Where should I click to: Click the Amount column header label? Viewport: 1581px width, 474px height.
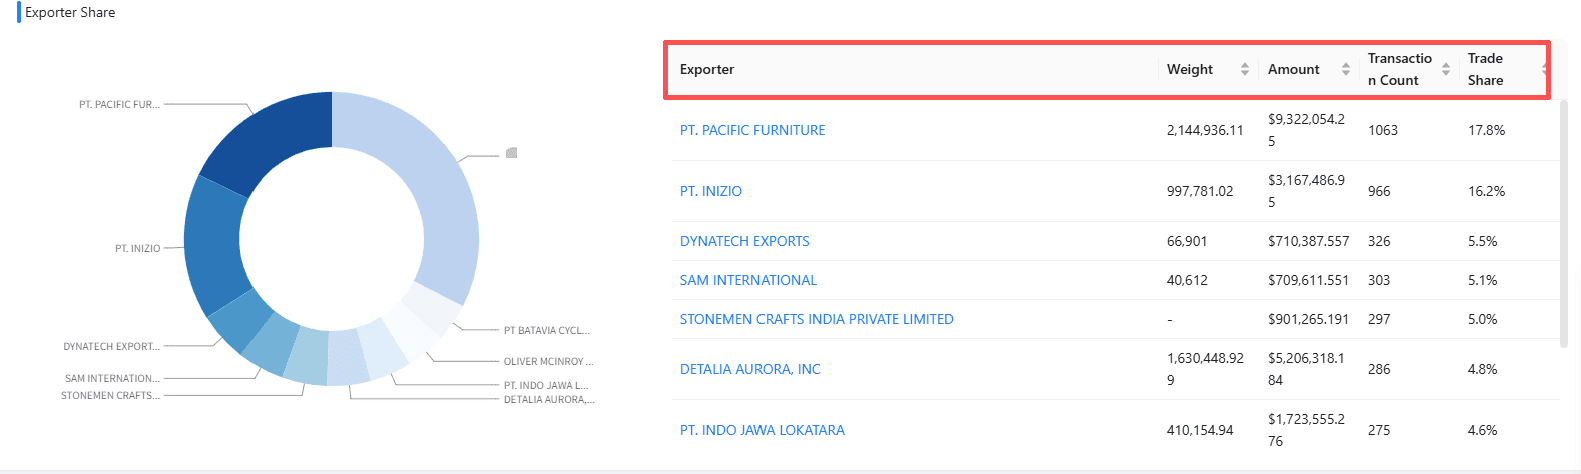pos(1294,69)
